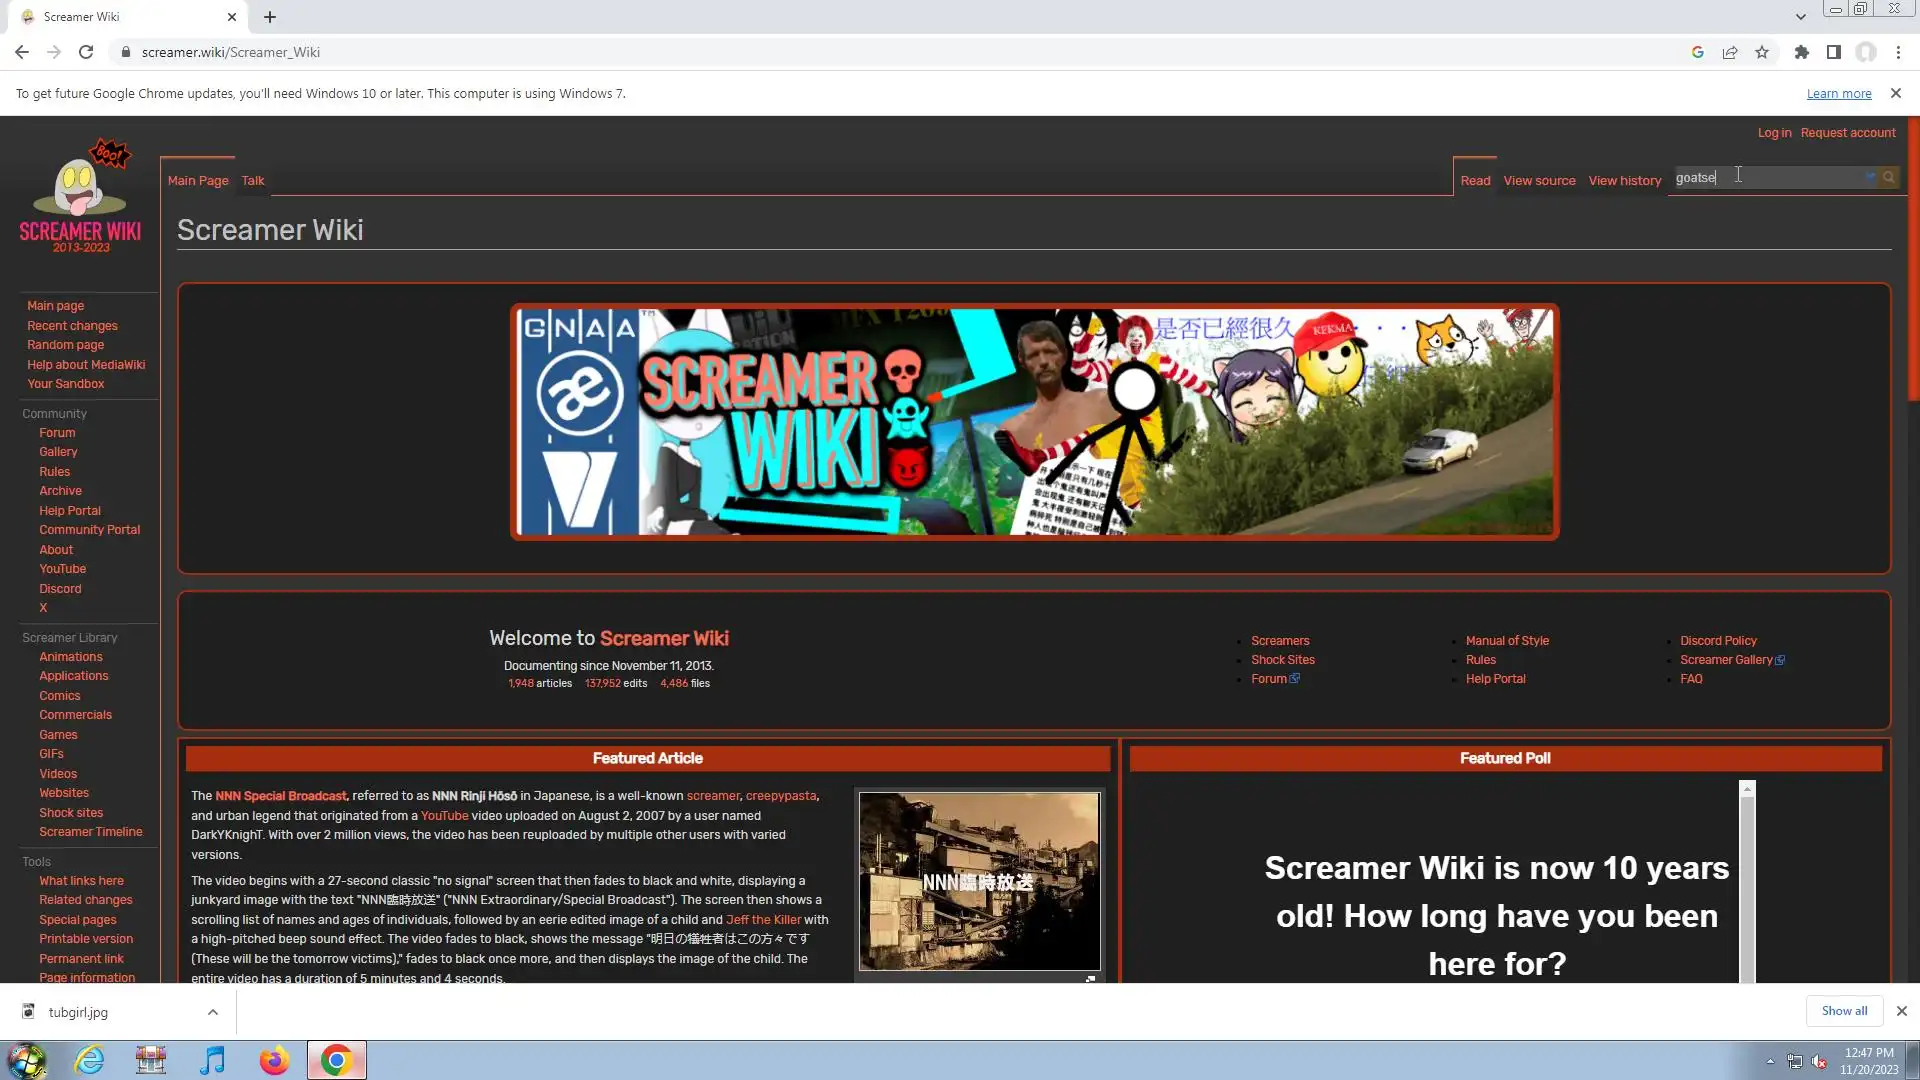Image resolution: width=1920 pixels, height=1080 pixels.
Task: Open the Shock Sites link
Action: click(x=1282, y=660)
